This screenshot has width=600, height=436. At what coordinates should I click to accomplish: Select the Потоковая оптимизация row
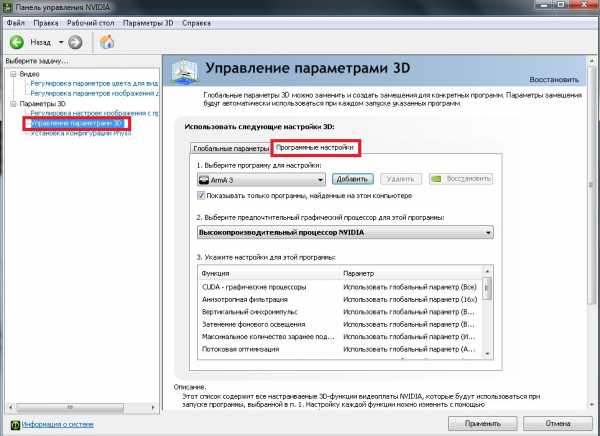point(341,349)
